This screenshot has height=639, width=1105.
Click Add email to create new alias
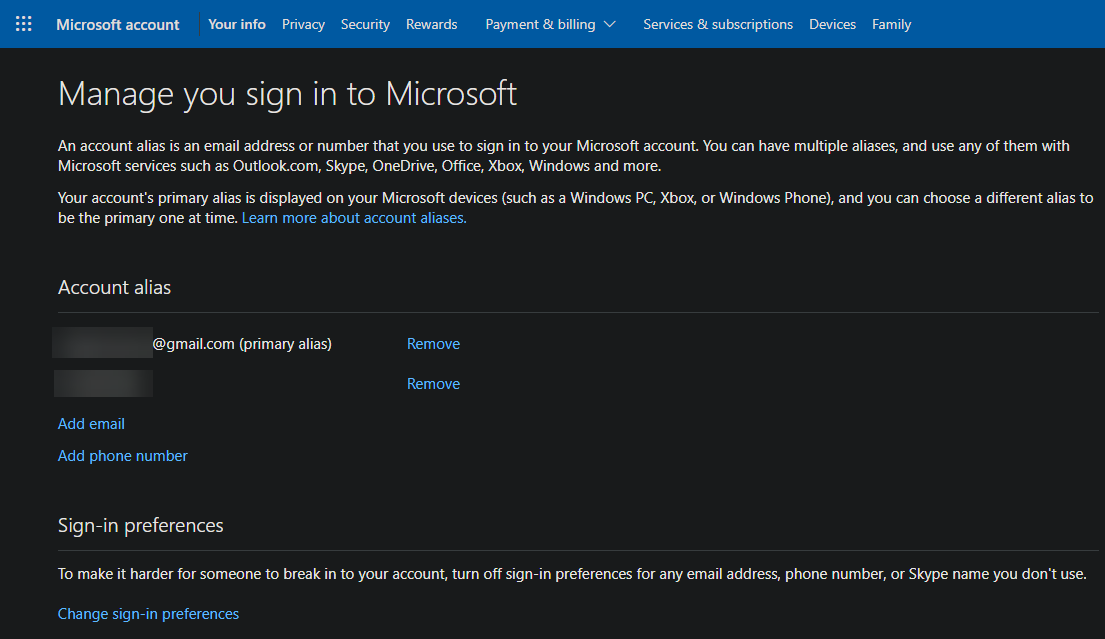pyautogui.click(x=91, y=423)
